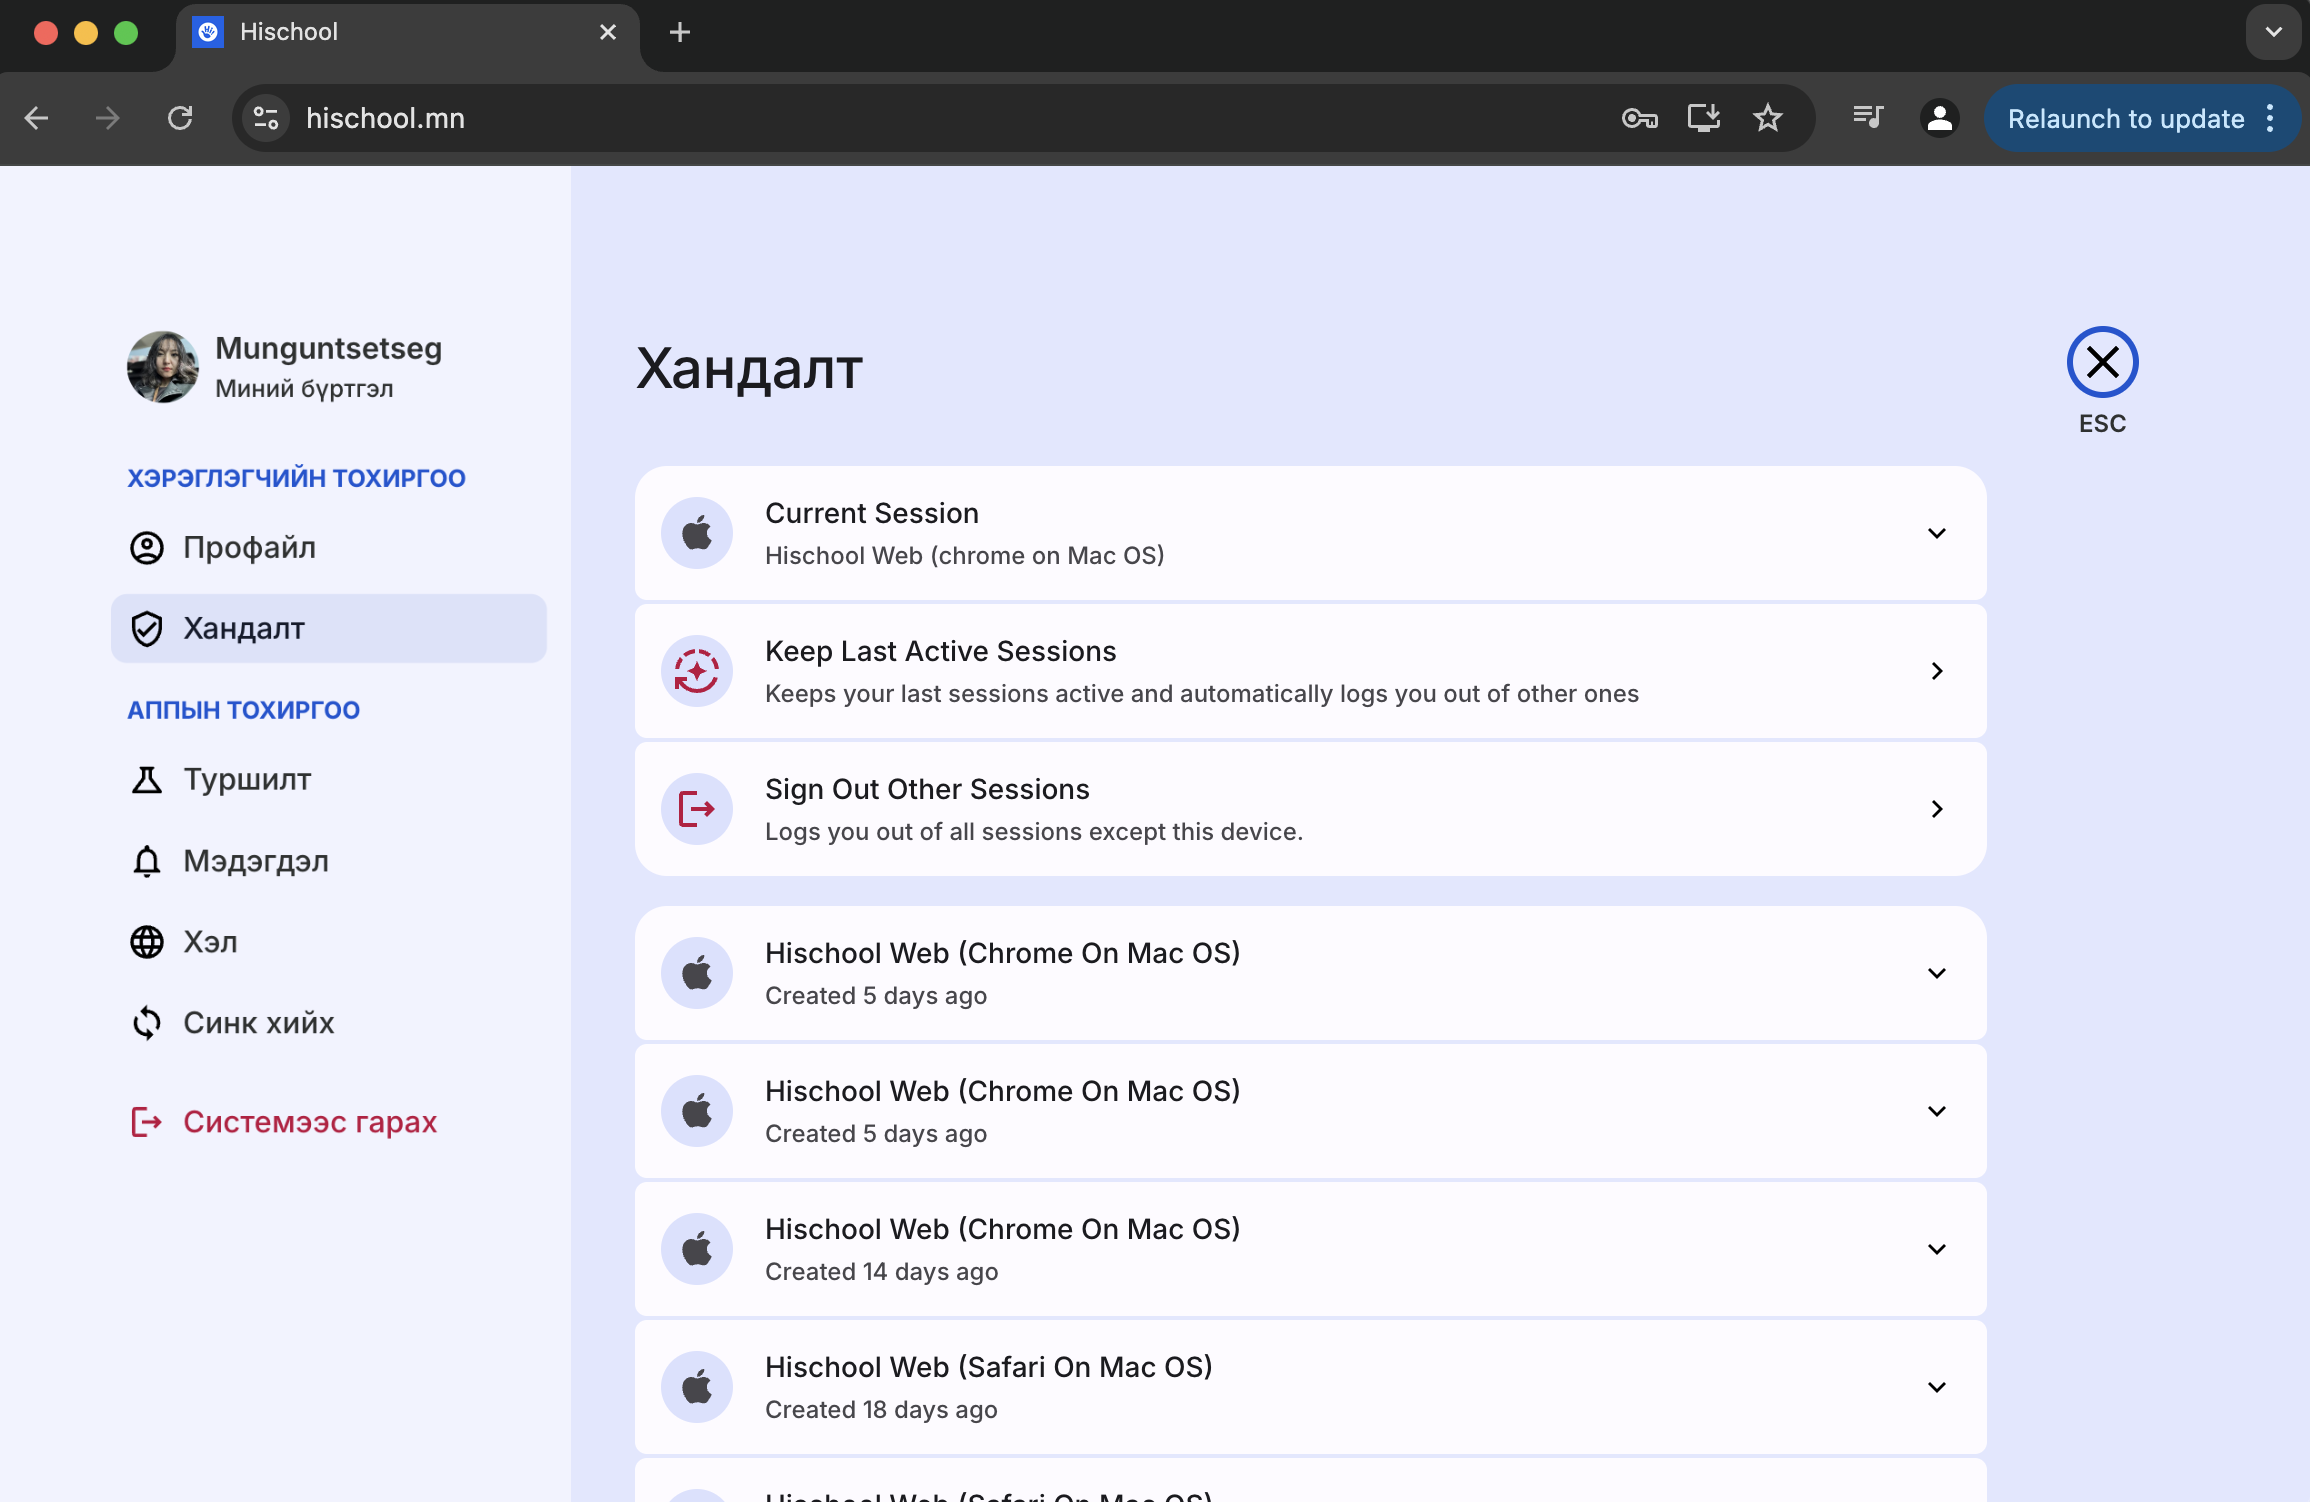Screen dimensions: 2310x1502
Task: Click the red logout icon near Системээс гарах
Action: tap(147, 1121)
